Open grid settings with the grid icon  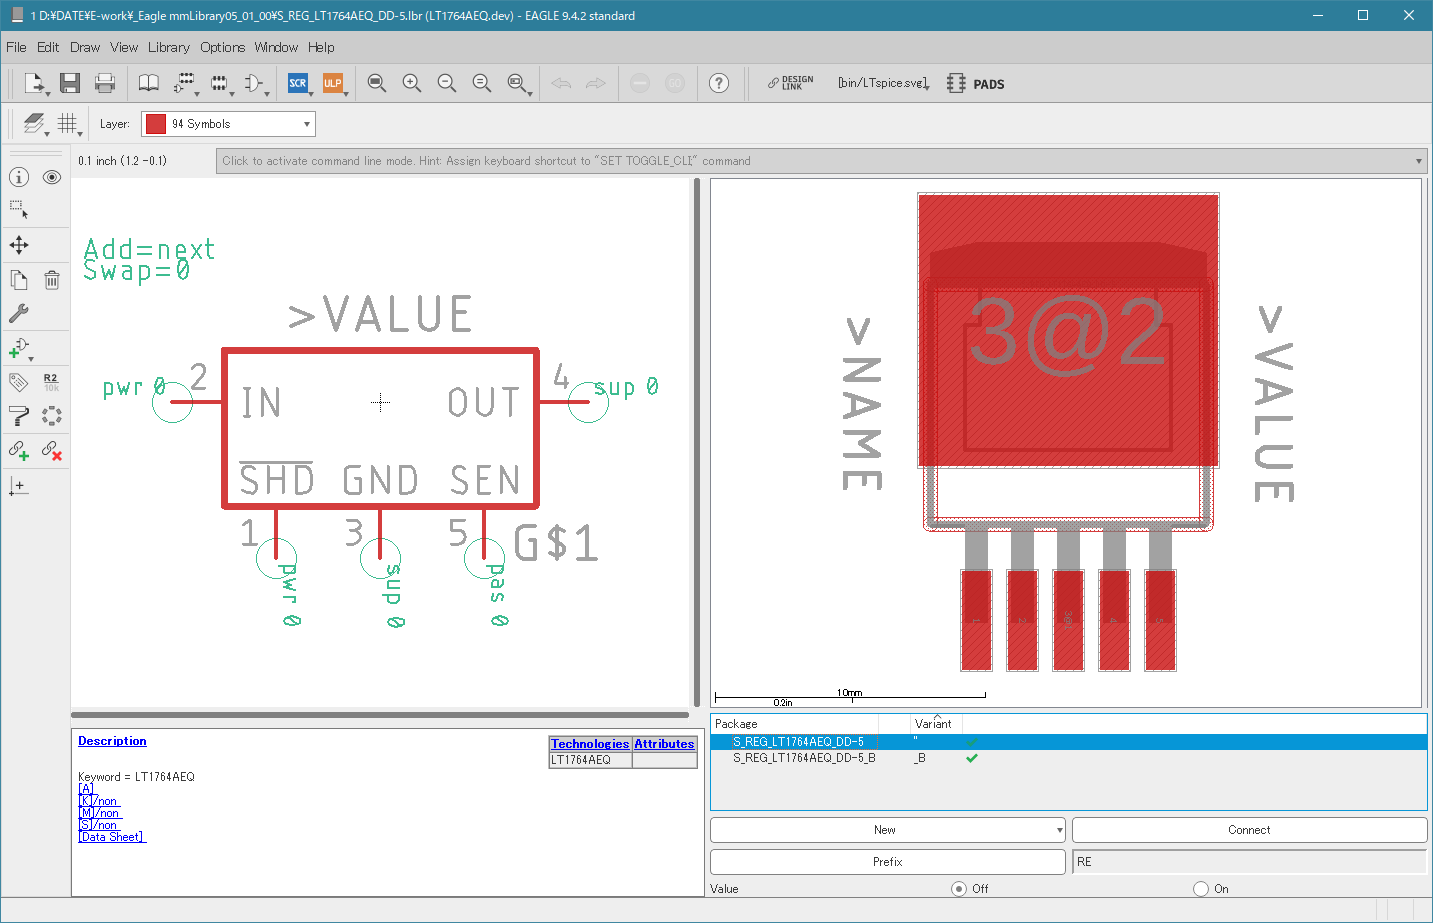coord(66,123)
